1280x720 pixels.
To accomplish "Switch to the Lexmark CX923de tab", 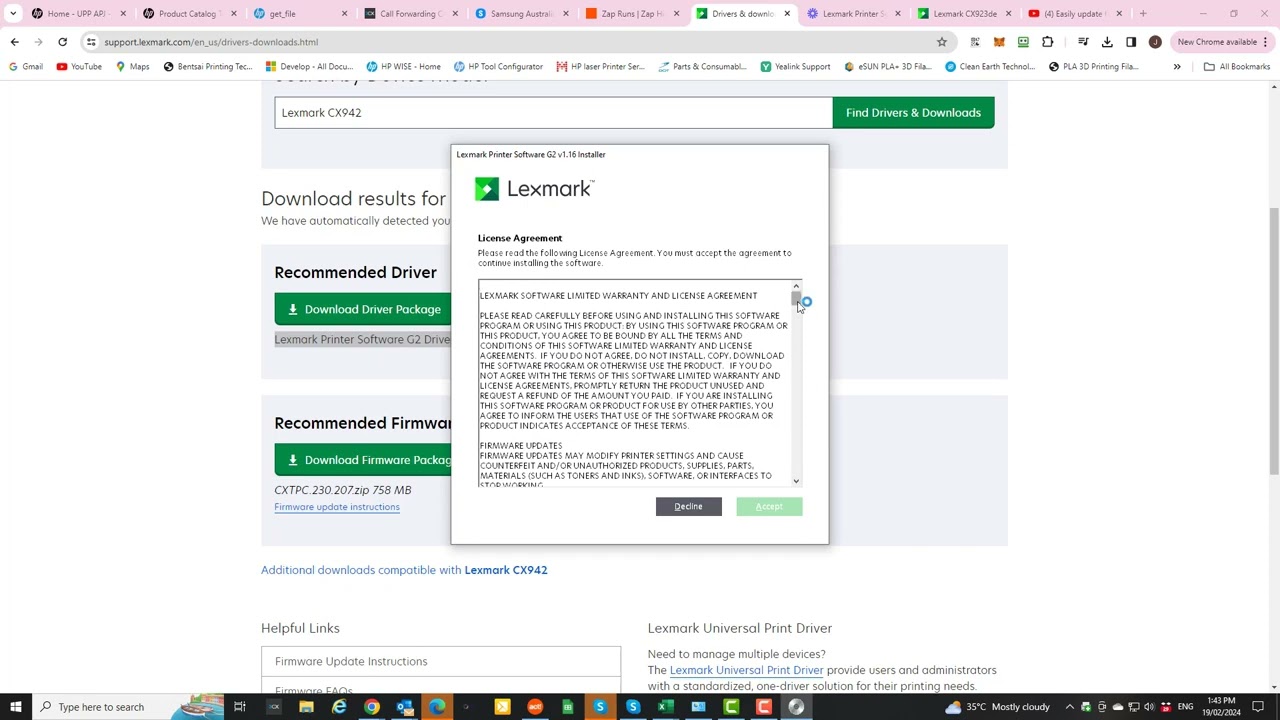I will 963,14.
